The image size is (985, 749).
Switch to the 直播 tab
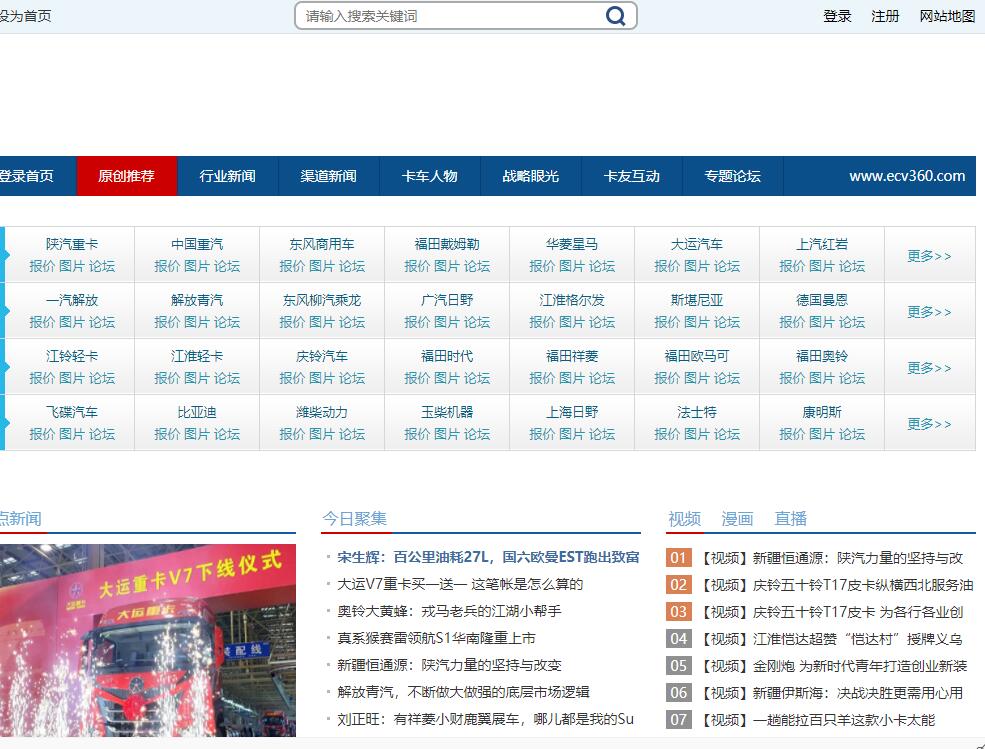pos(790,519)
